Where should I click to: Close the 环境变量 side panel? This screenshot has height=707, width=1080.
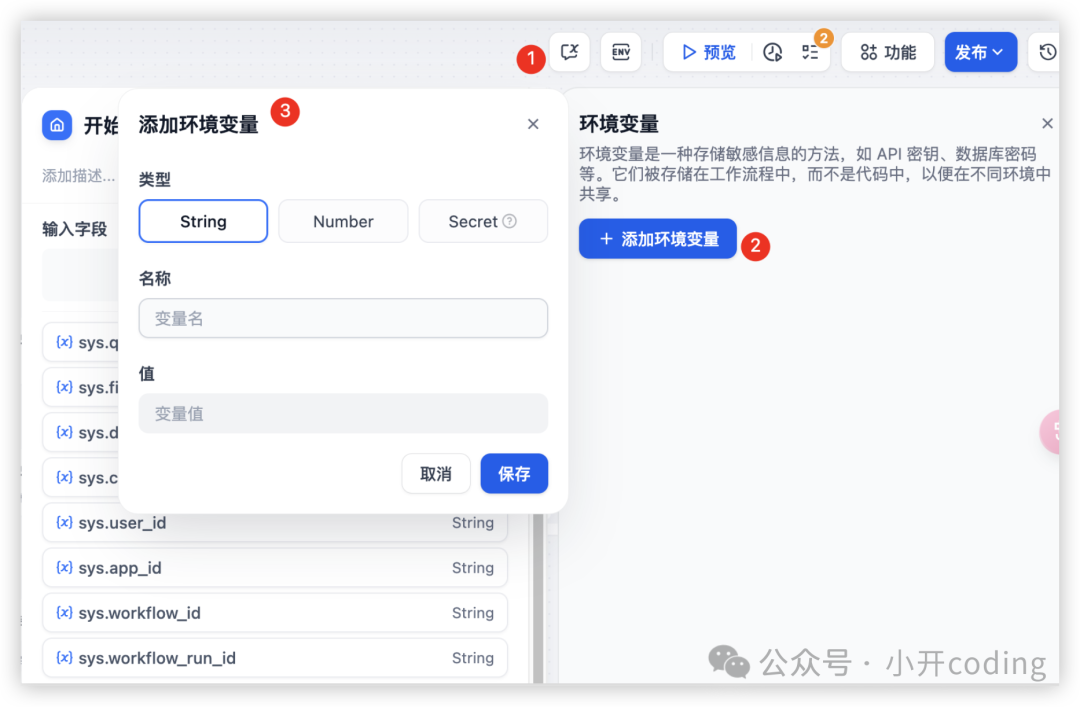coord(1047,123)
